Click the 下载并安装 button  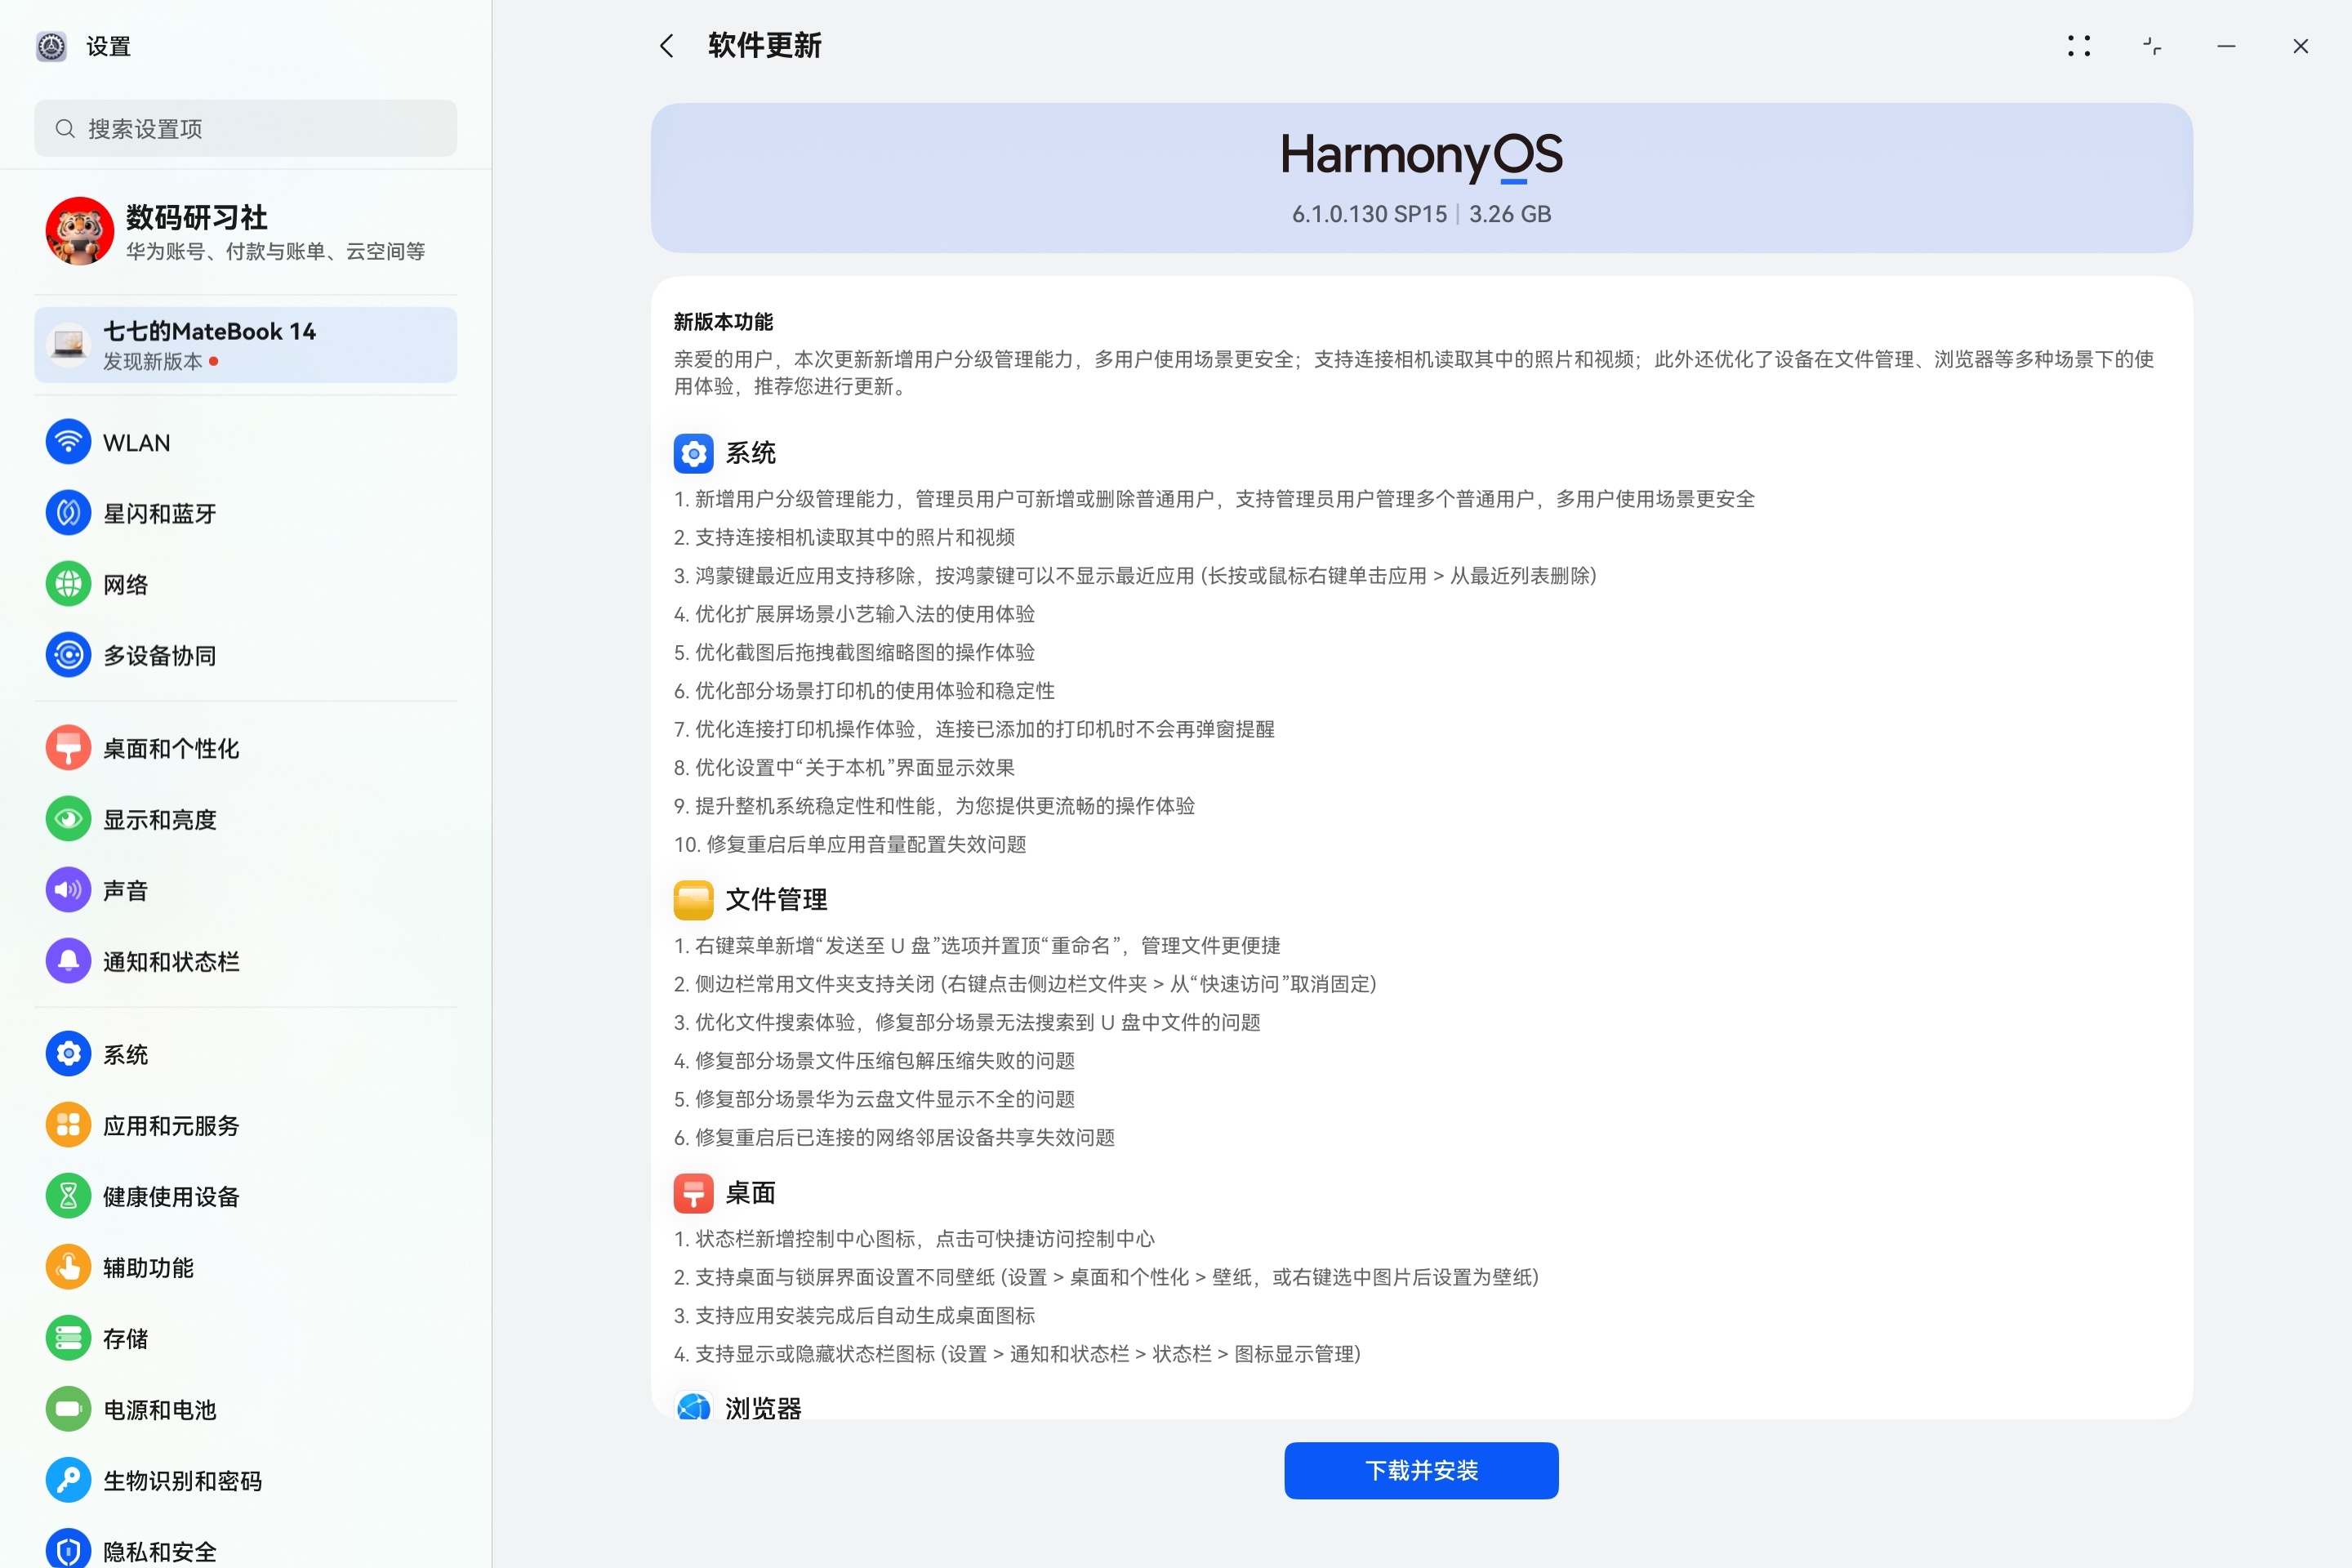click(1421, 1470)
